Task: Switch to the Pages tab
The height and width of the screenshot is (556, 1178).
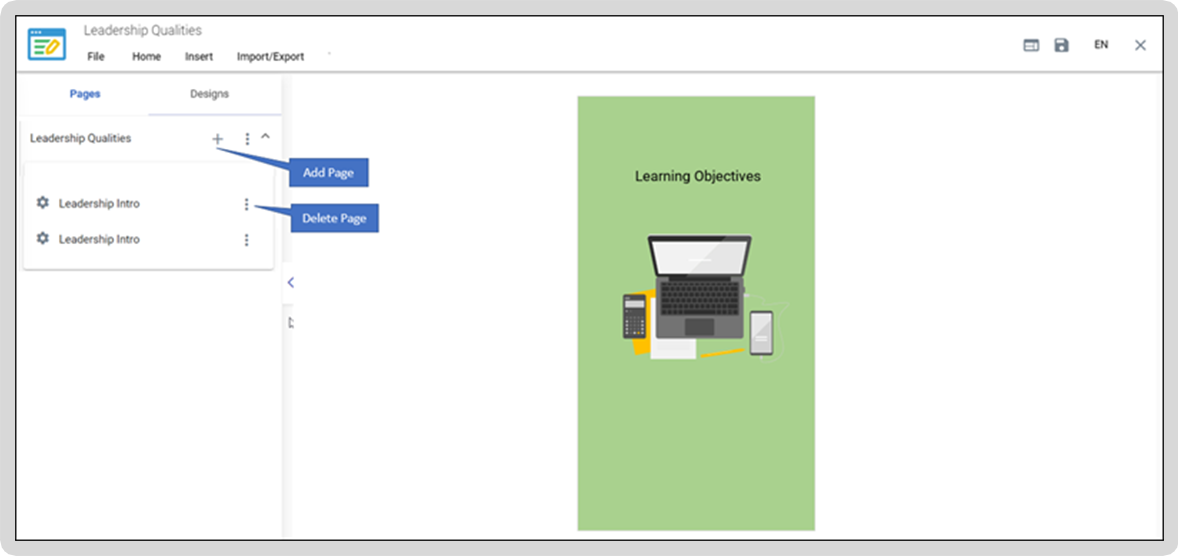Action: [85, 94]
